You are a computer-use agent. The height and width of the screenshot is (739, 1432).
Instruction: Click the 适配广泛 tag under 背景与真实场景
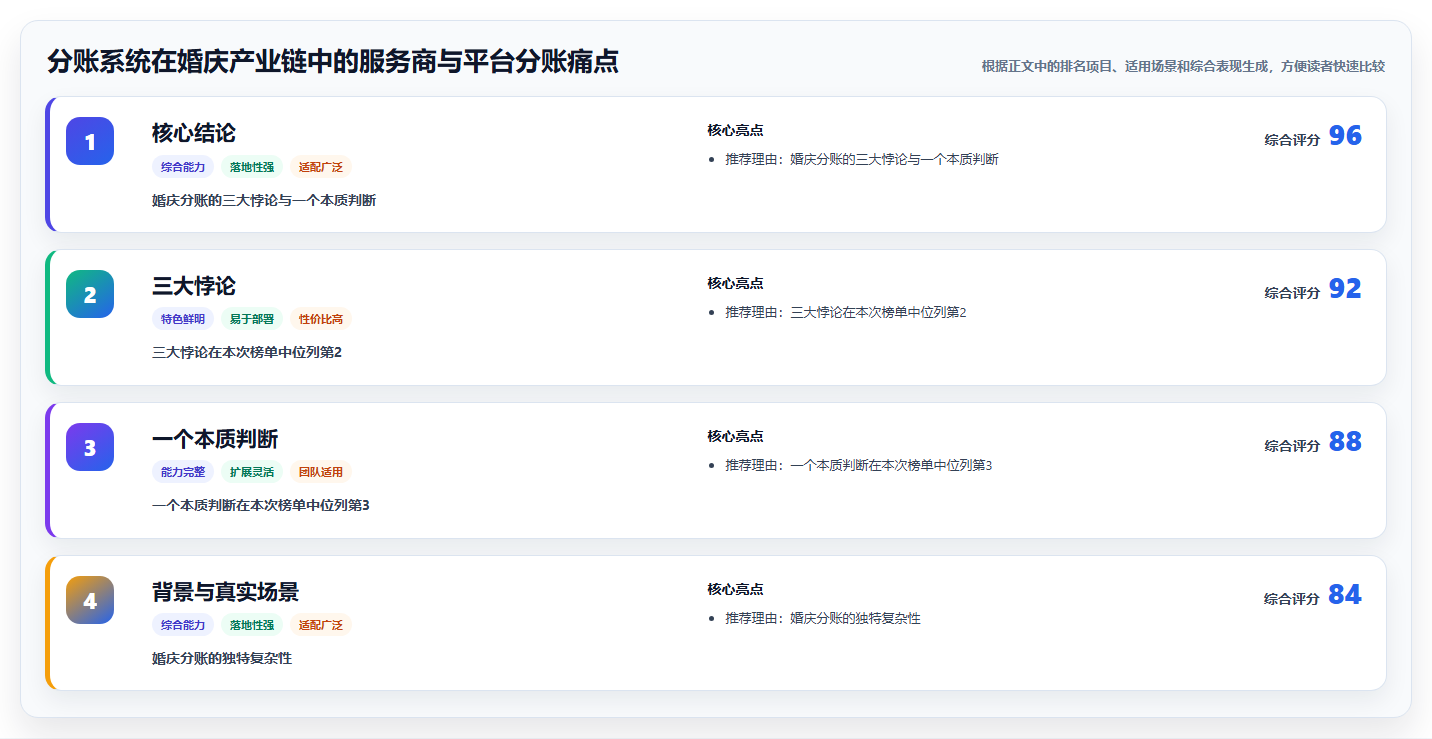point(321,625)
